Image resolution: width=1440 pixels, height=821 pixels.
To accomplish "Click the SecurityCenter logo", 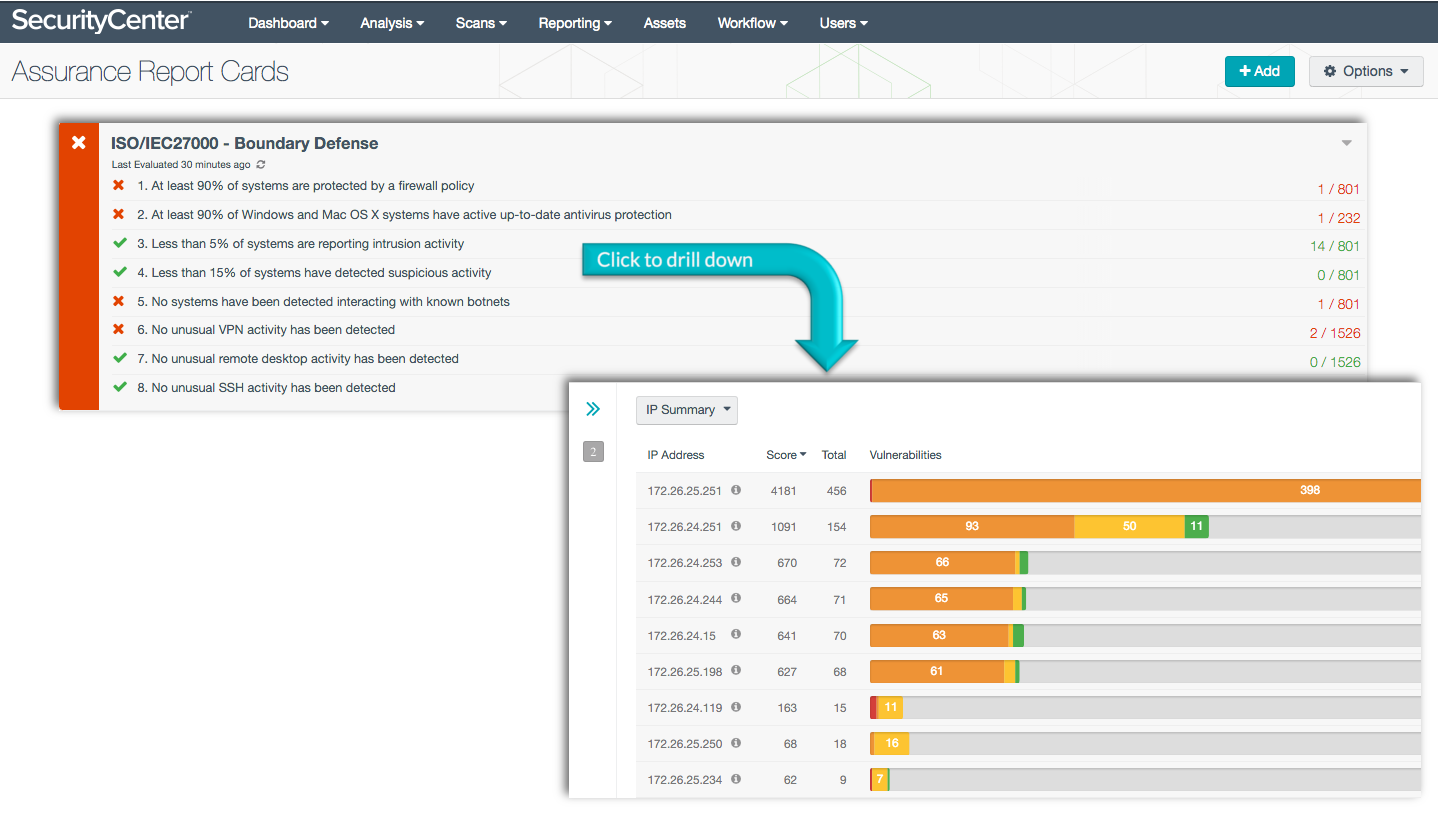I will (102, 20).
